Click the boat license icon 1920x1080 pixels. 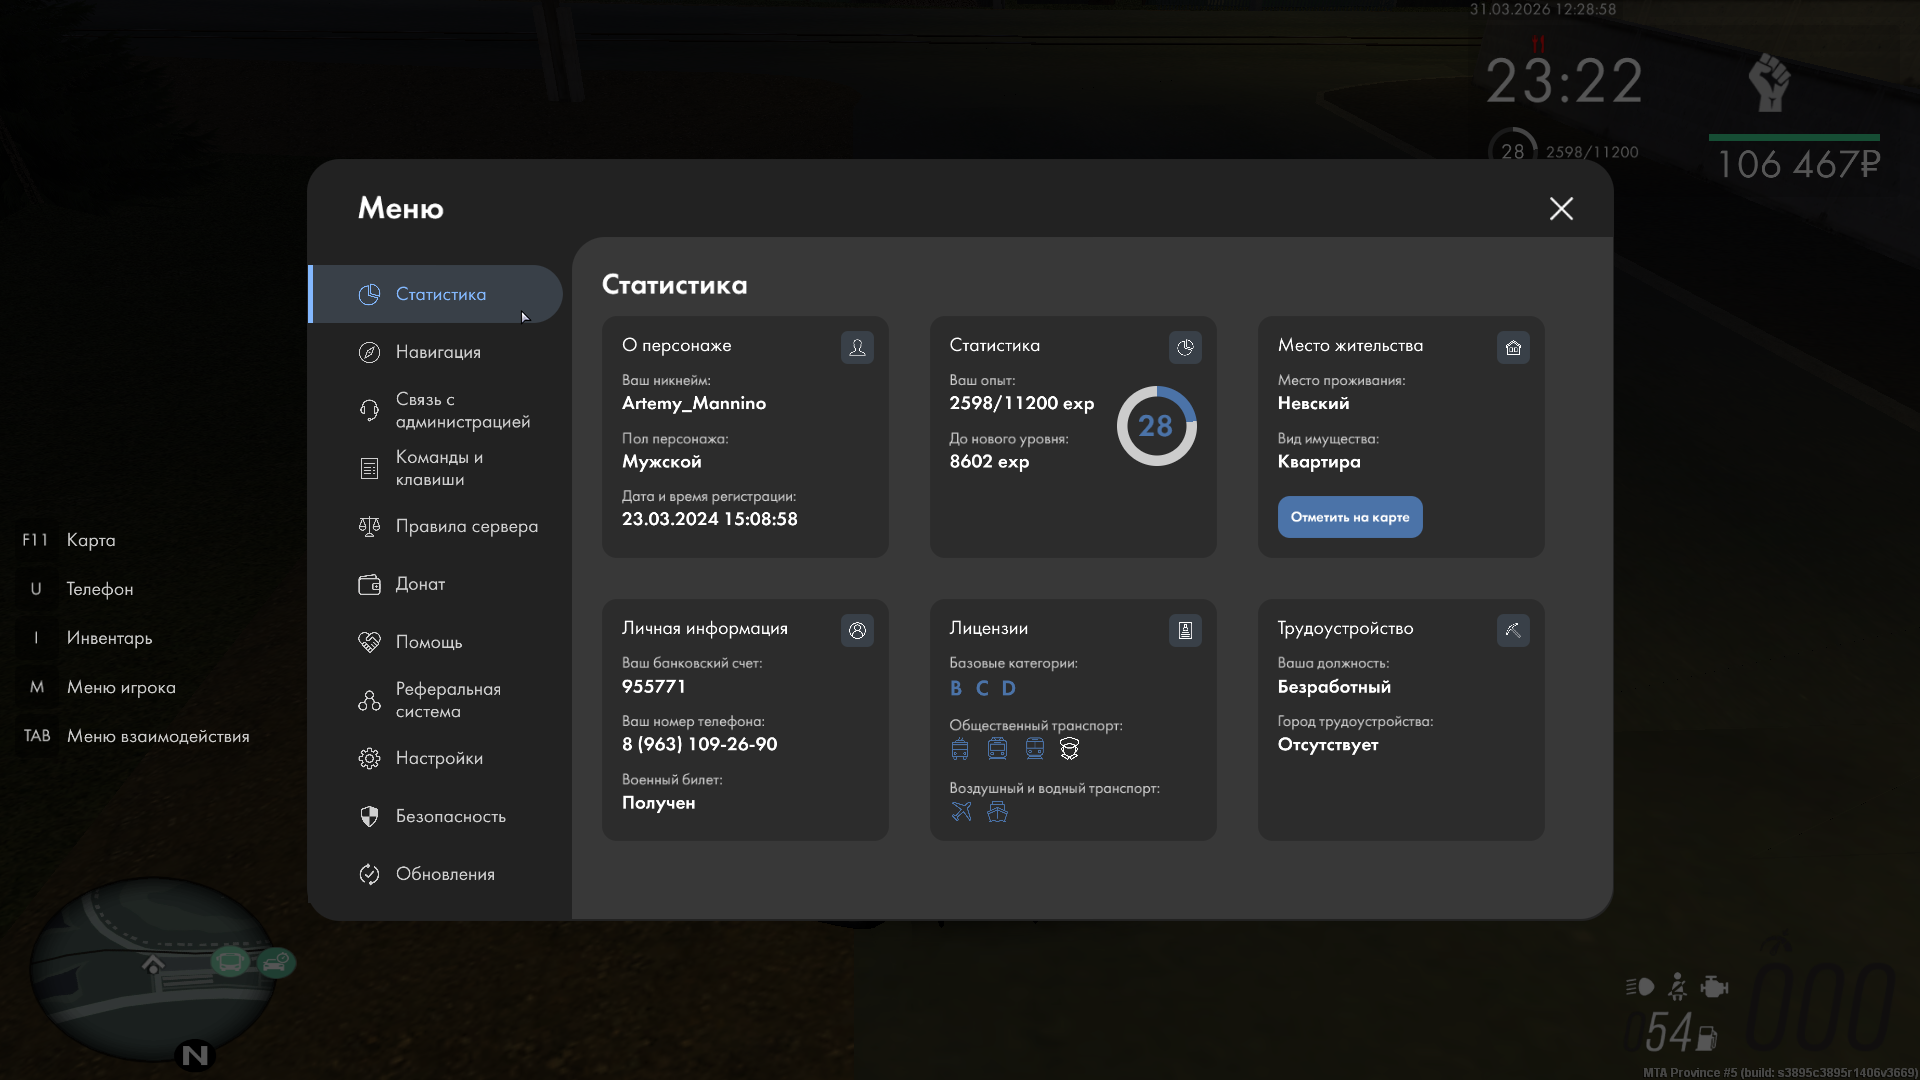(x=997, y=812)
